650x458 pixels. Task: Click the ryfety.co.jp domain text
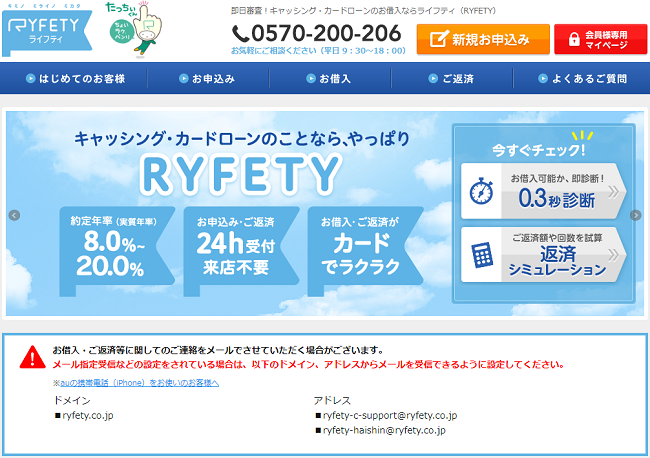[88, 415]
